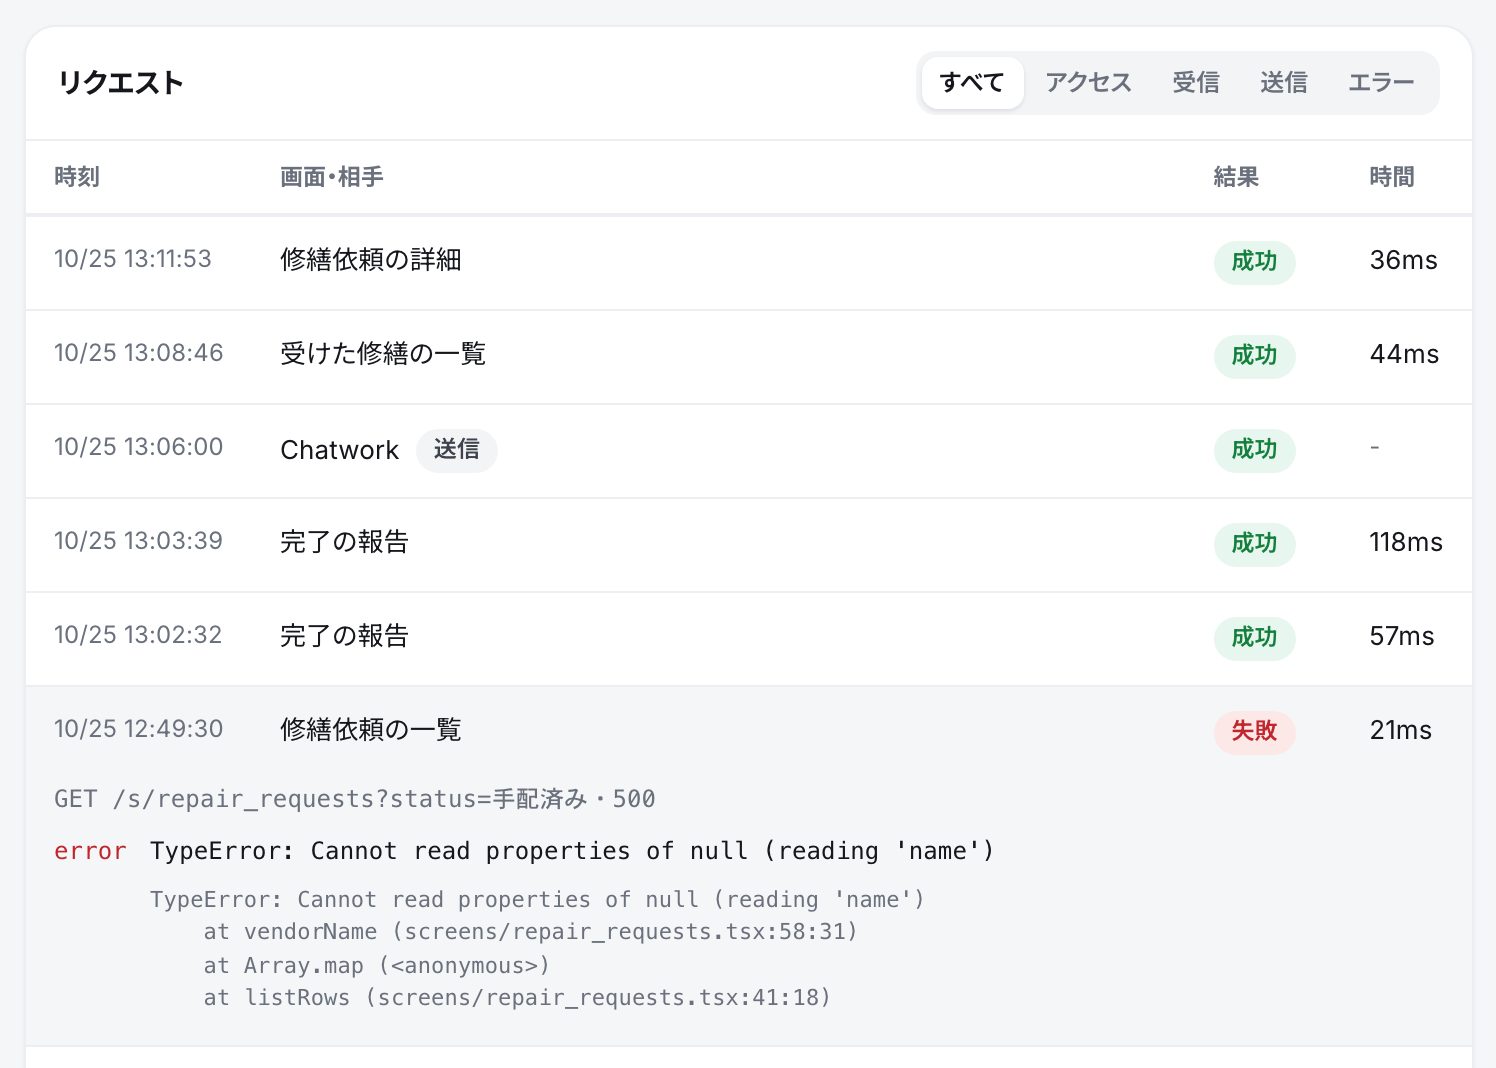Click the 送信 tag beside Chatwork

click(x=456, y=450)
